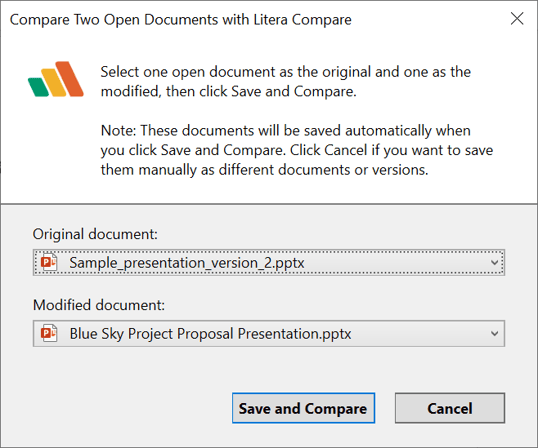Click the "you click Save and Compare. Click Cancel" line

tap(297, 151)
